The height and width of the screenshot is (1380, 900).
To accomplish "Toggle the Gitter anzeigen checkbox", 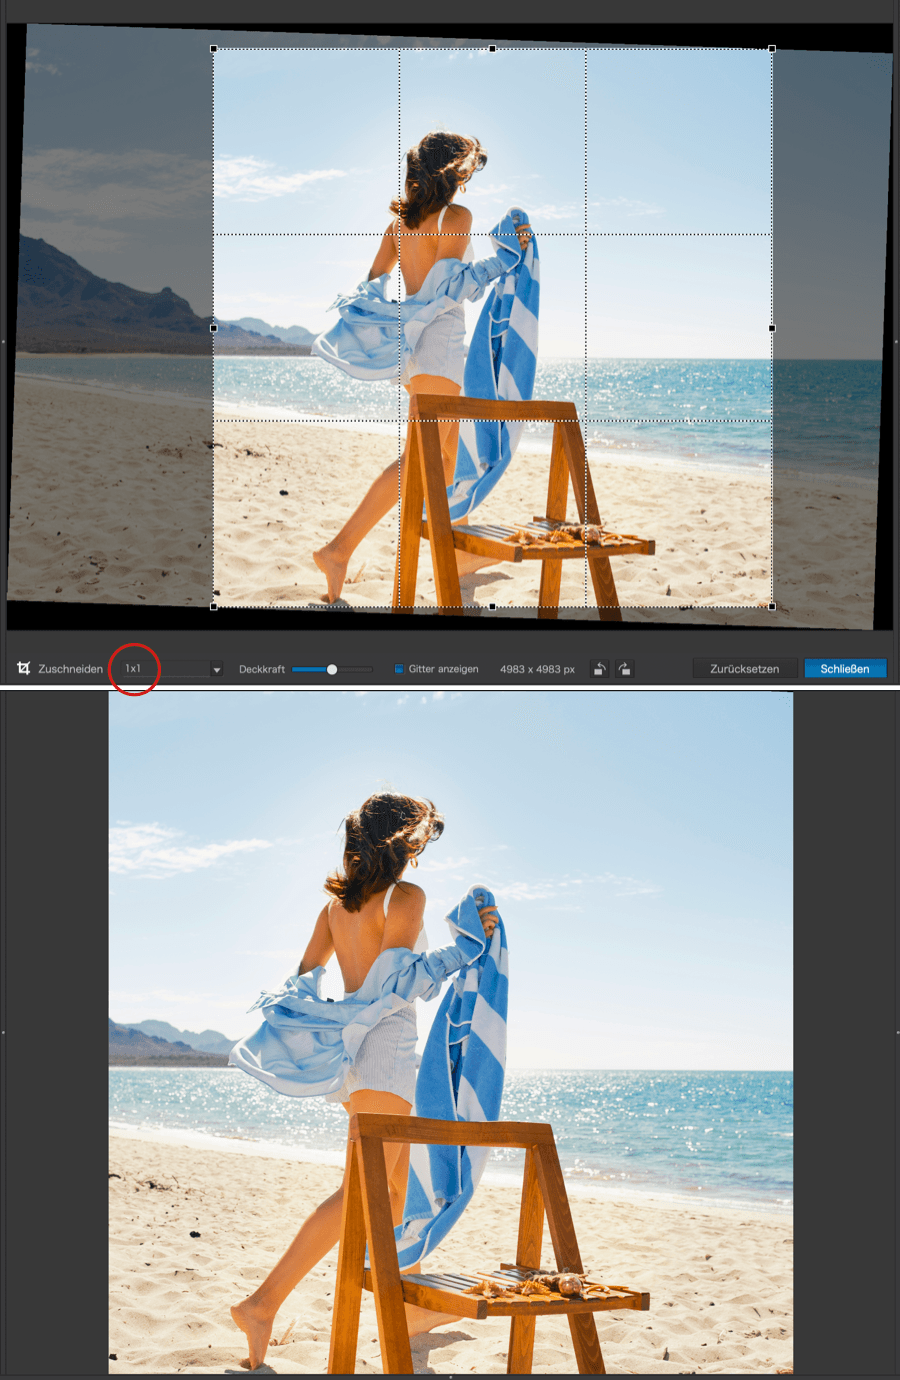I will tap(399, 669).
